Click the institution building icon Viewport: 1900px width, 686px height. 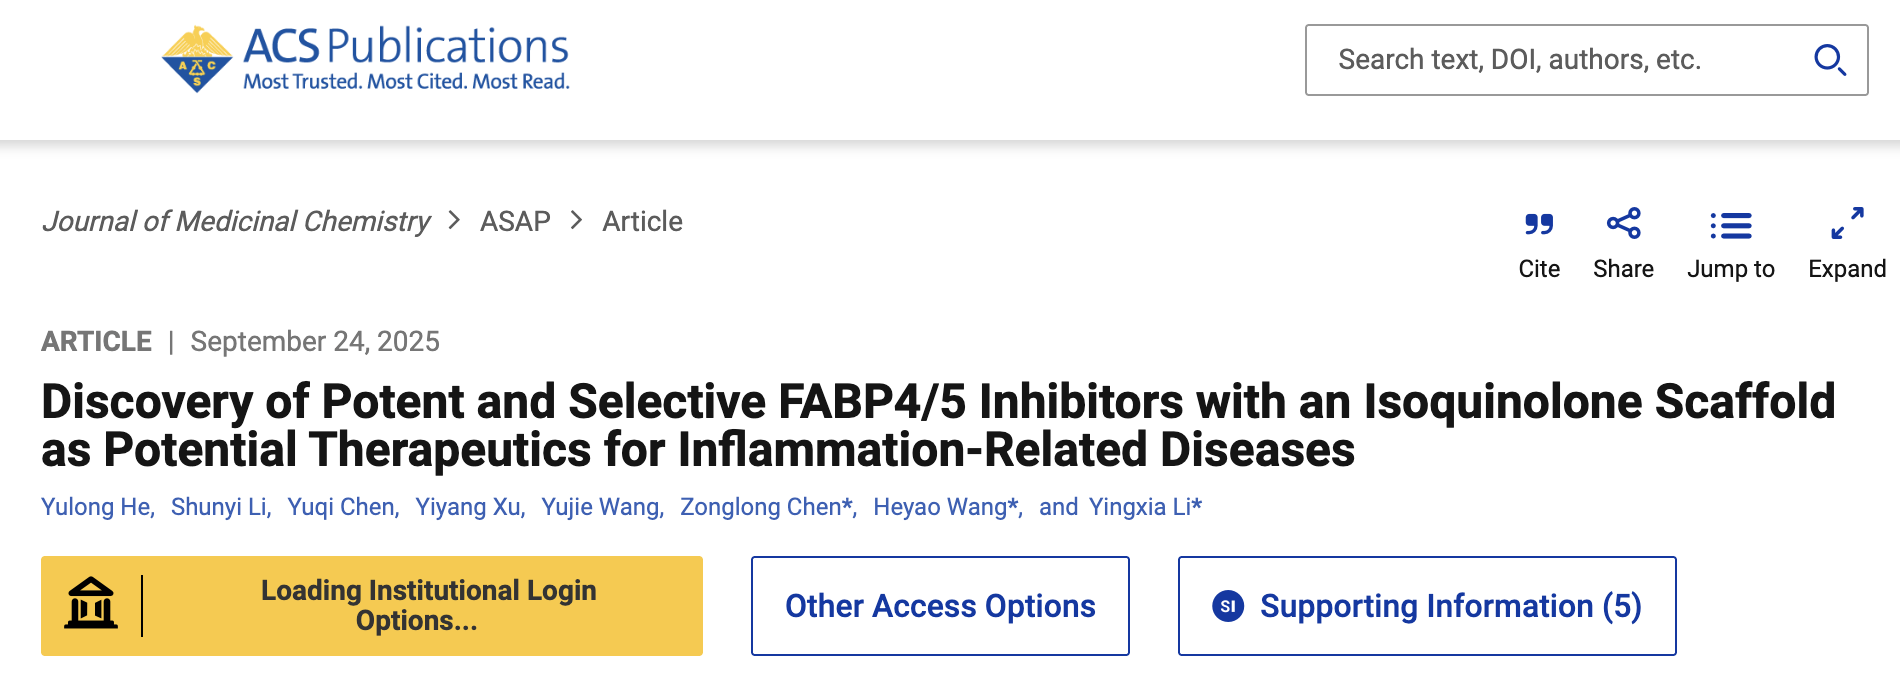(x=91, y=604)
